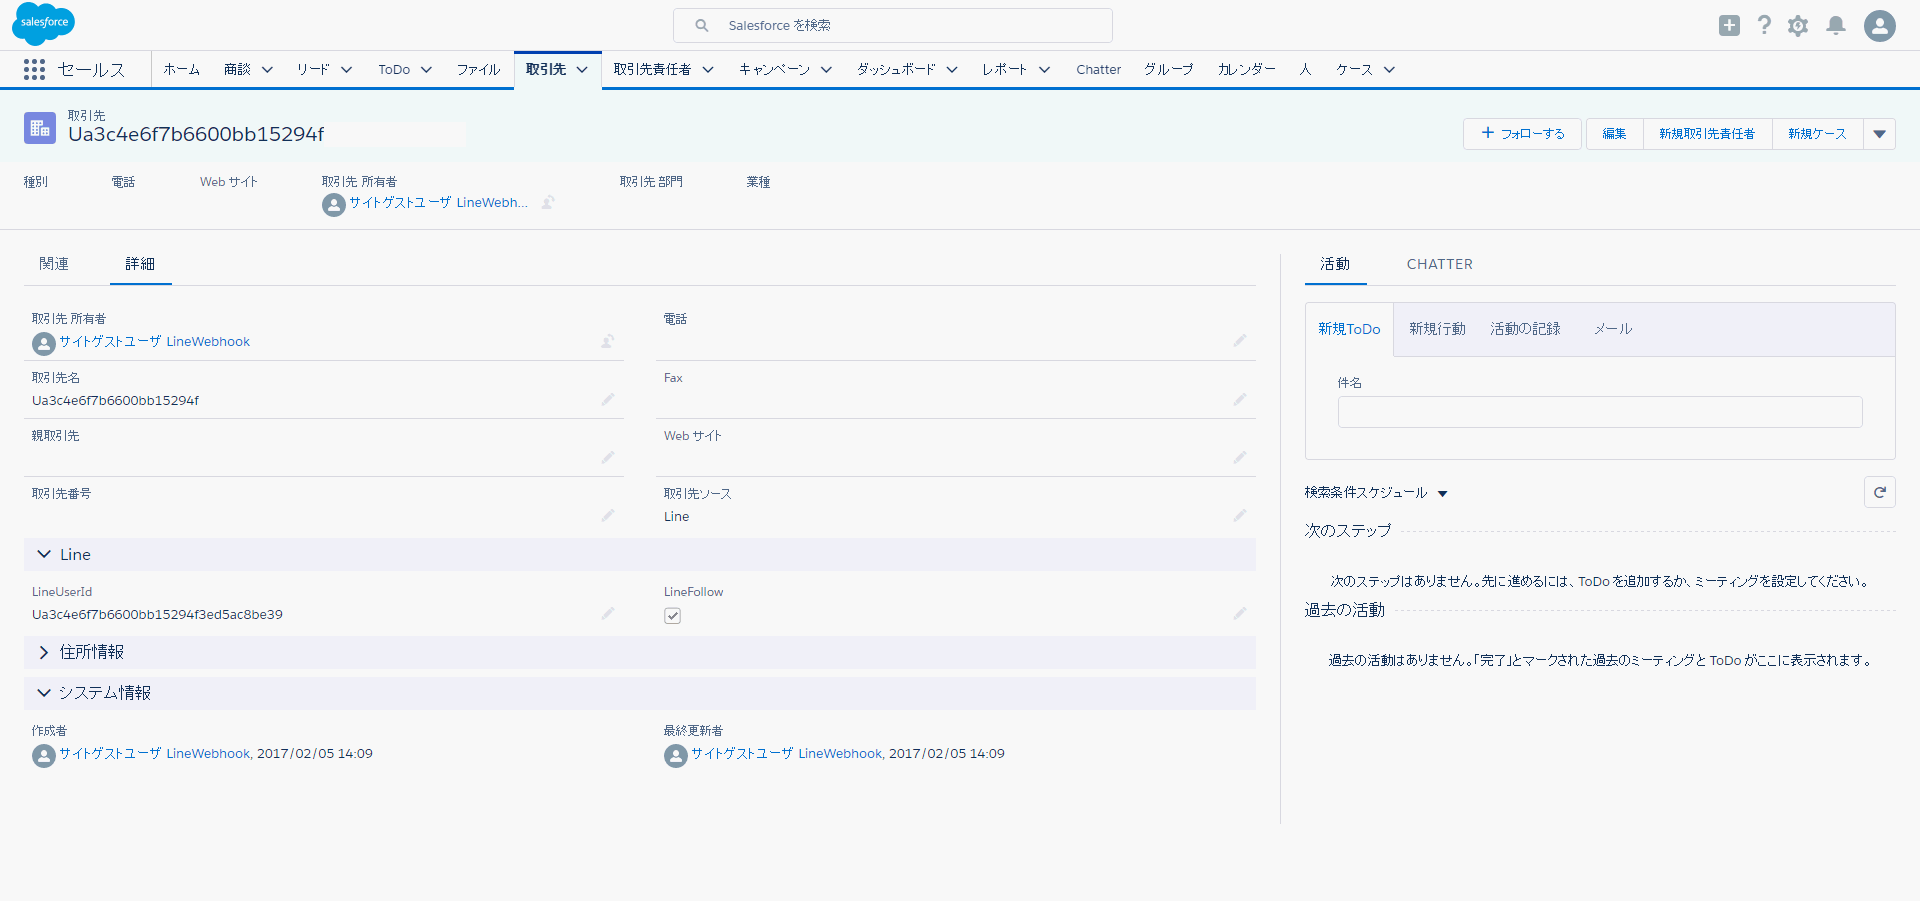
Task: Select the 新規行動 activity tab
Action: click(x=1437, y=329)
